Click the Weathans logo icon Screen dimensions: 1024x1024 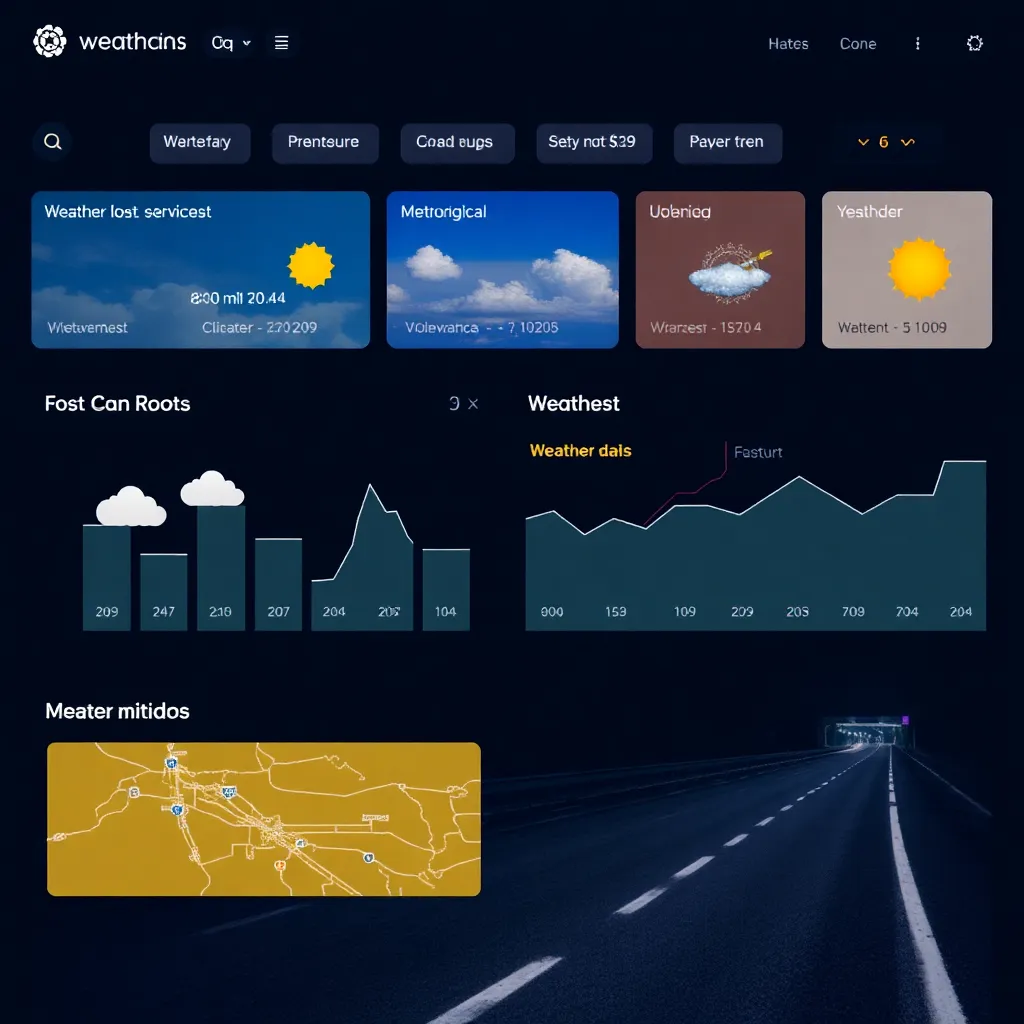pyautogui.click(x=48, y=42)
